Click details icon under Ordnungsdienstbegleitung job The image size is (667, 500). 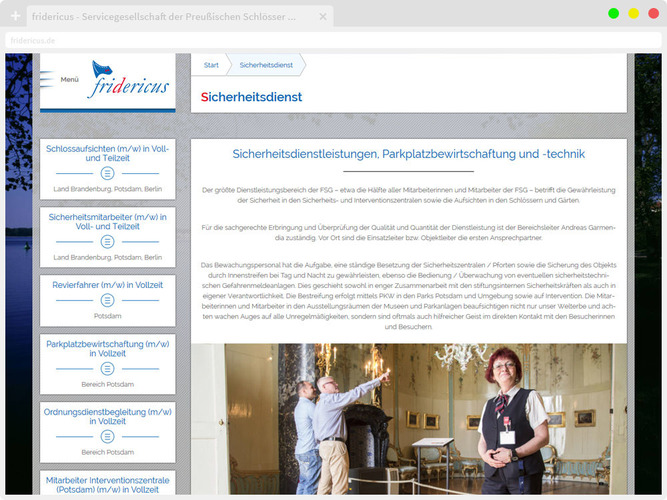pos(107,437)
